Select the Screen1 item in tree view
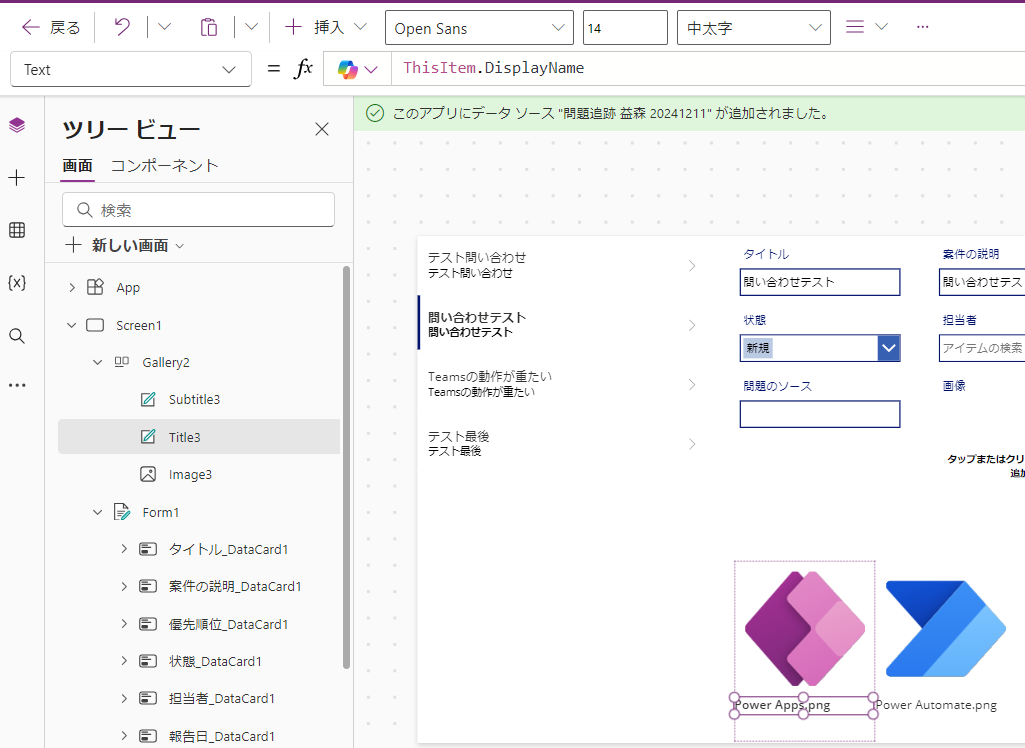The height and width of the screenshot is (748, 1025). tap(139, 325)
